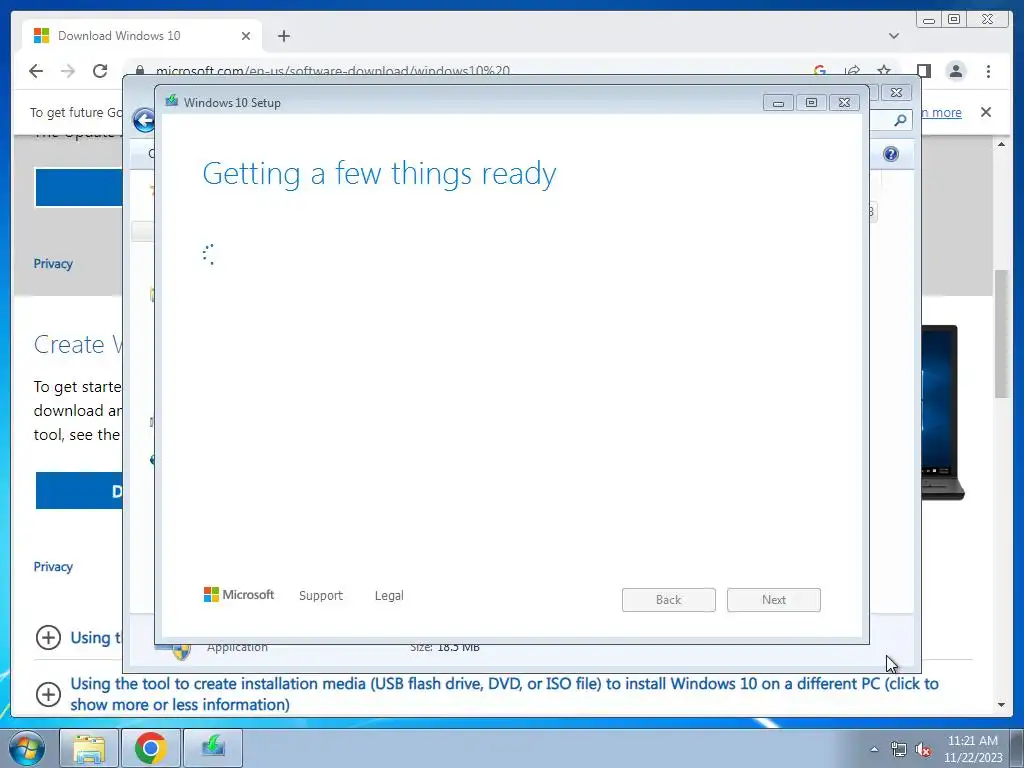
Task: Click the share page icon in address bar
Action: (x=852, y=71)
